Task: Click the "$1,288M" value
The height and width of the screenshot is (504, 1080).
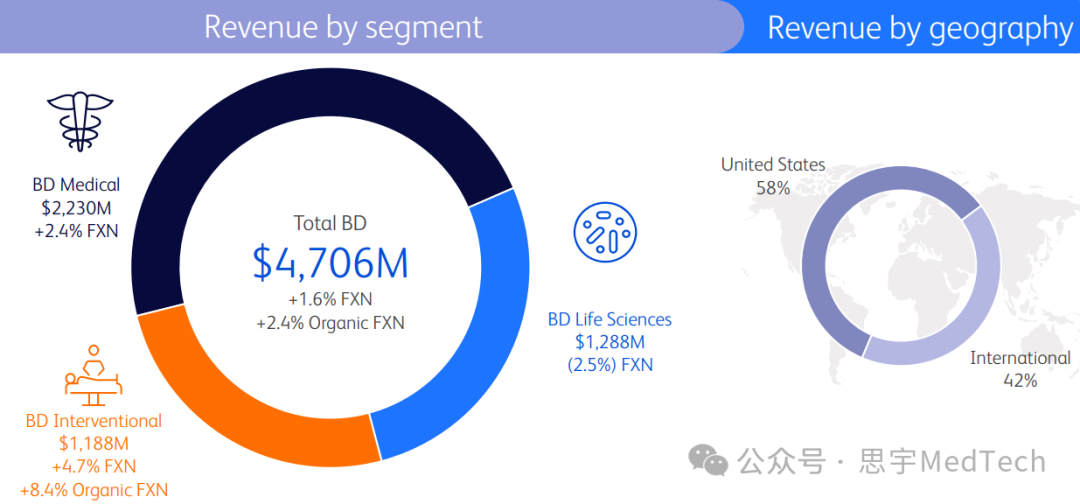Action: point(610,342)
